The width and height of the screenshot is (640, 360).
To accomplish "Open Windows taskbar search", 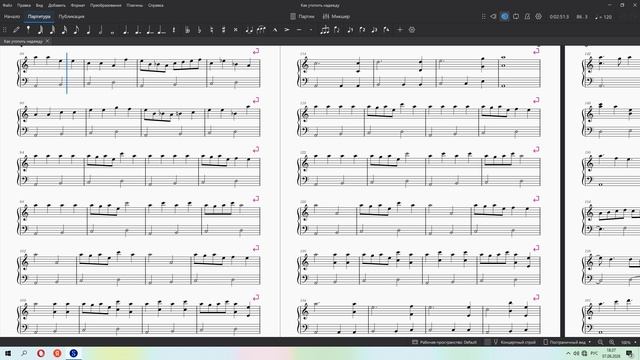I will tap(24, 353).
